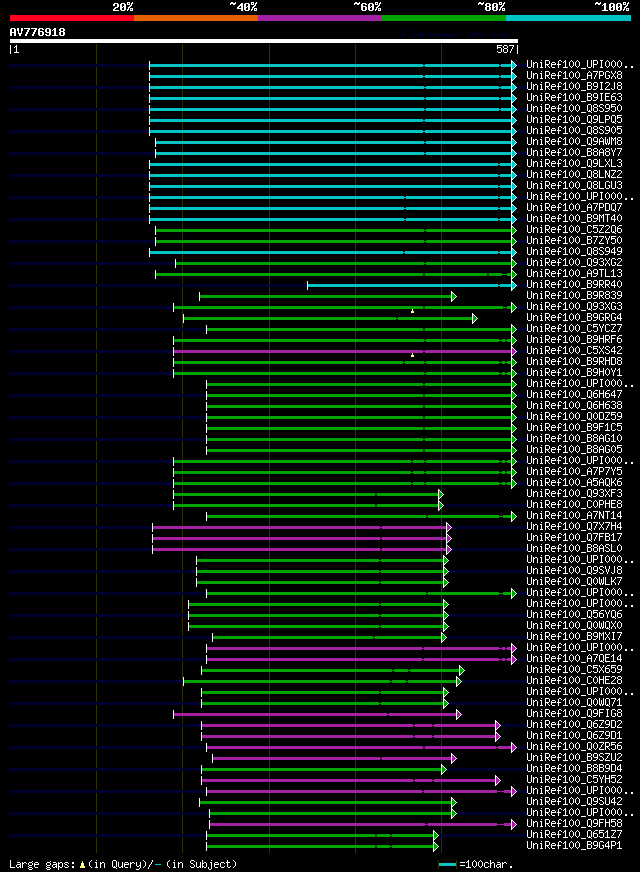The height and width of the screenshot is (872, 640).
Task: Click hit label UniRef100_C0PHE8
Action: [x=574, y=504]
